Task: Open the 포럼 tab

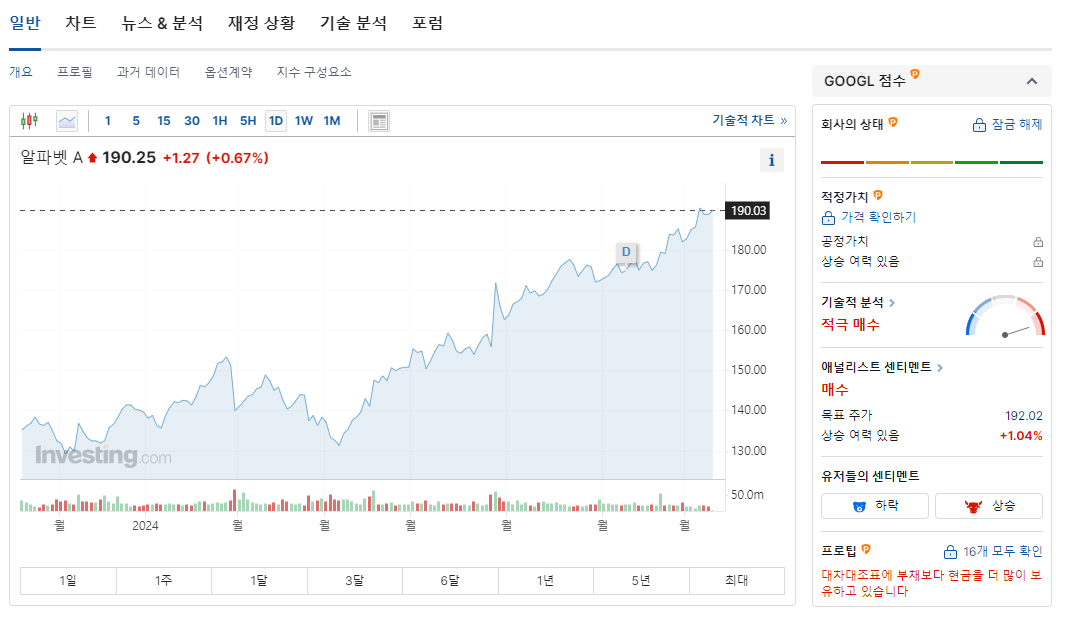Action: pyautogui.click(x=427, y=23)
